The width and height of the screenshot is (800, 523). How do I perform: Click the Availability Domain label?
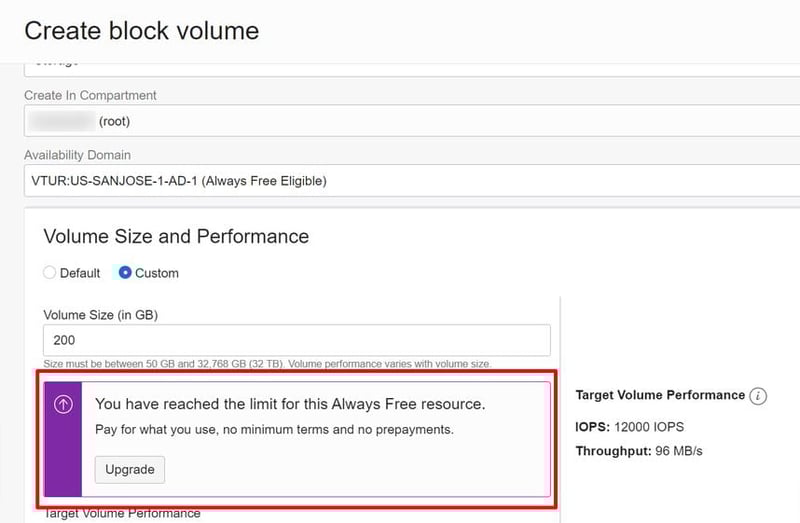click(x=77, y=155)
